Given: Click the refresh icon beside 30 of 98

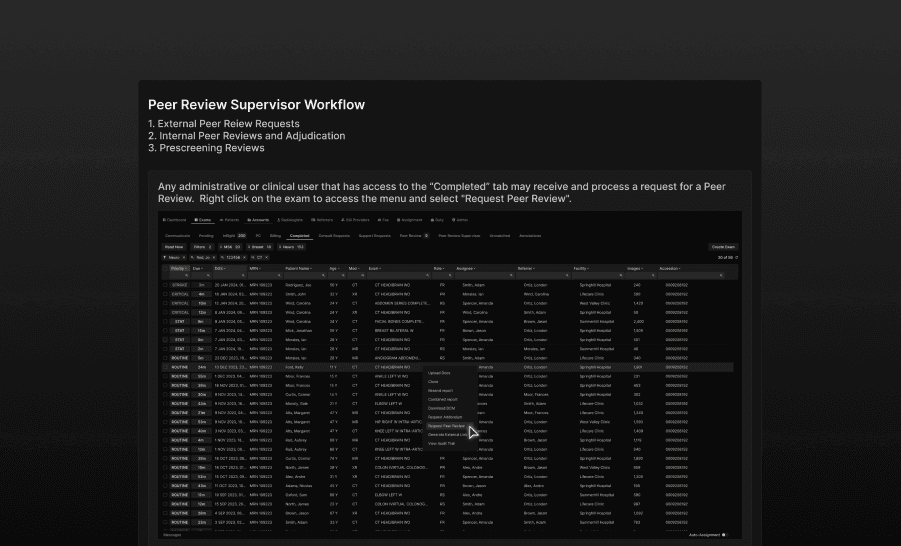Looking at the screenshot, I should [737, 257].
